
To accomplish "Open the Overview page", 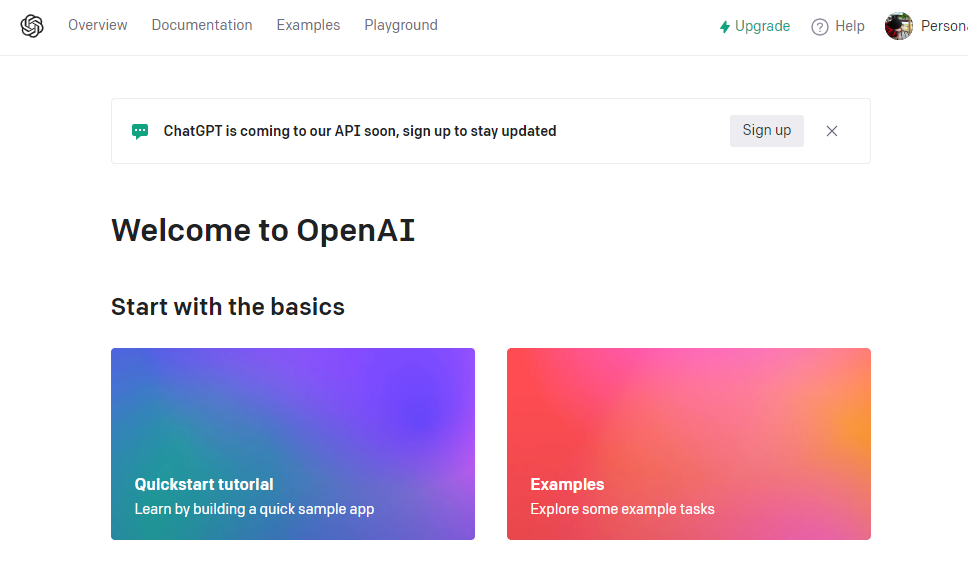I will coord(98,25).
